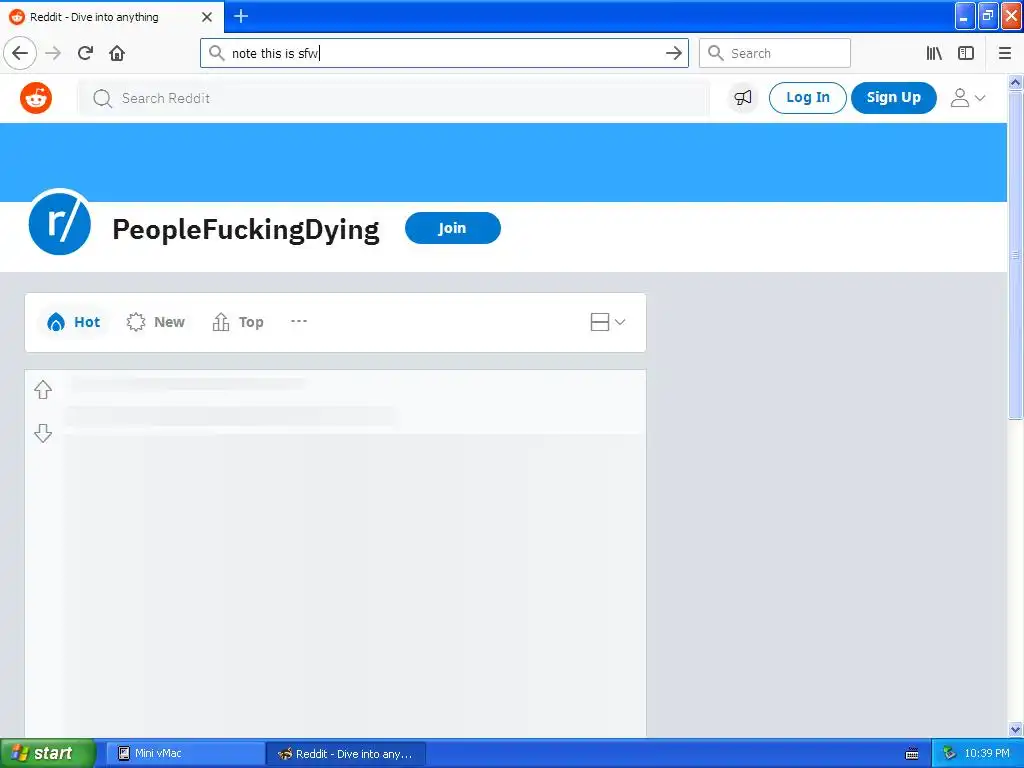Open the user profile dropdown menu
Screen dimensions: 1024x768
(968, 98)
